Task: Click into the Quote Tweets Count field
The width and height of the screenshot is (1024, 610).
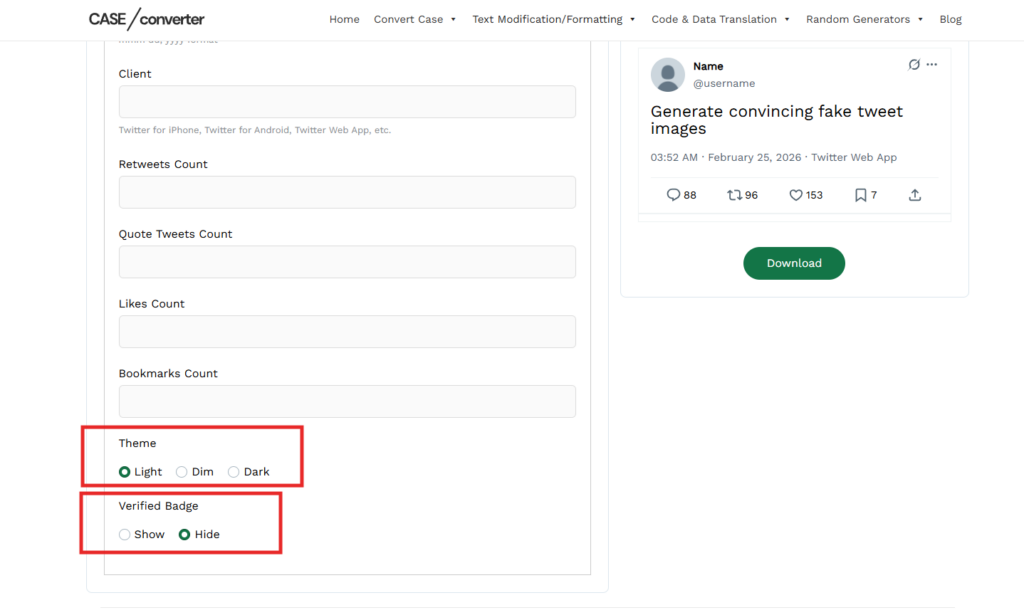Action: [x=347, y=262]
